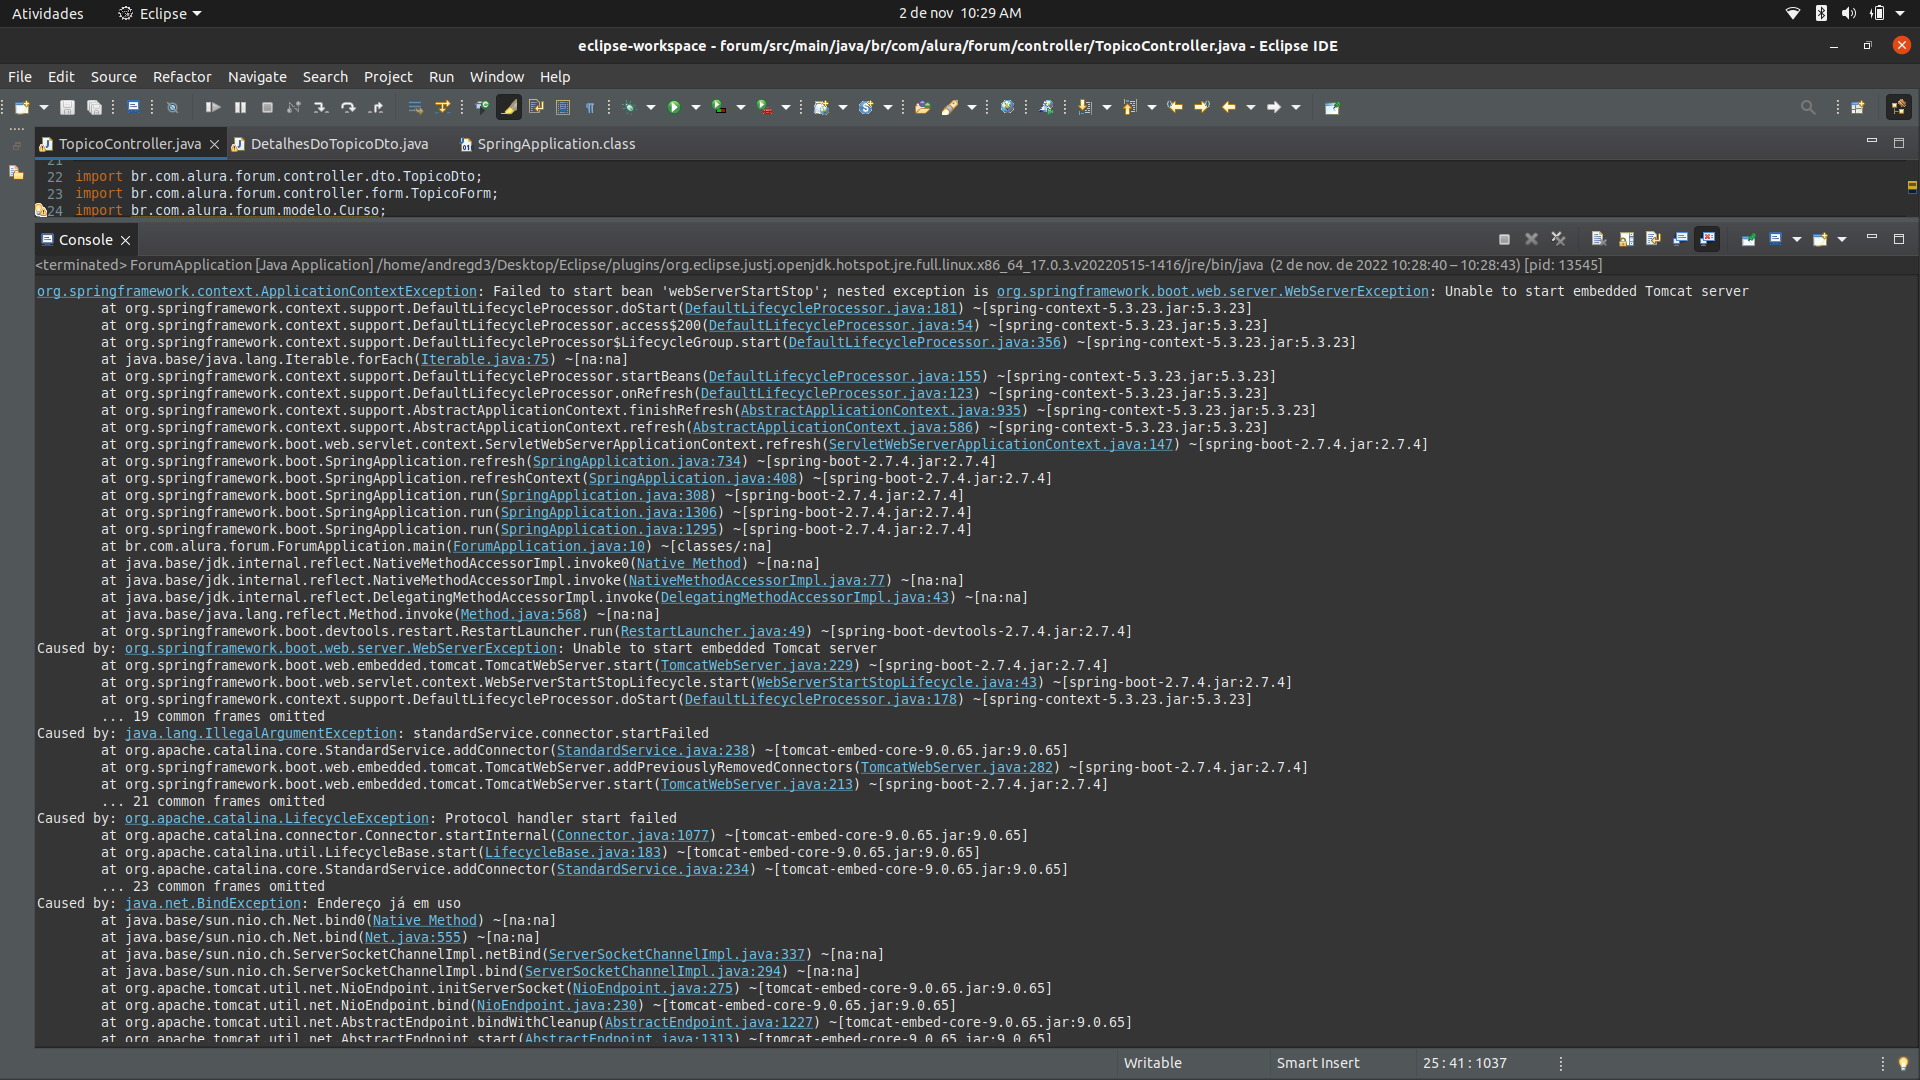Click the Open Perspective icon

coord(1857,107)
